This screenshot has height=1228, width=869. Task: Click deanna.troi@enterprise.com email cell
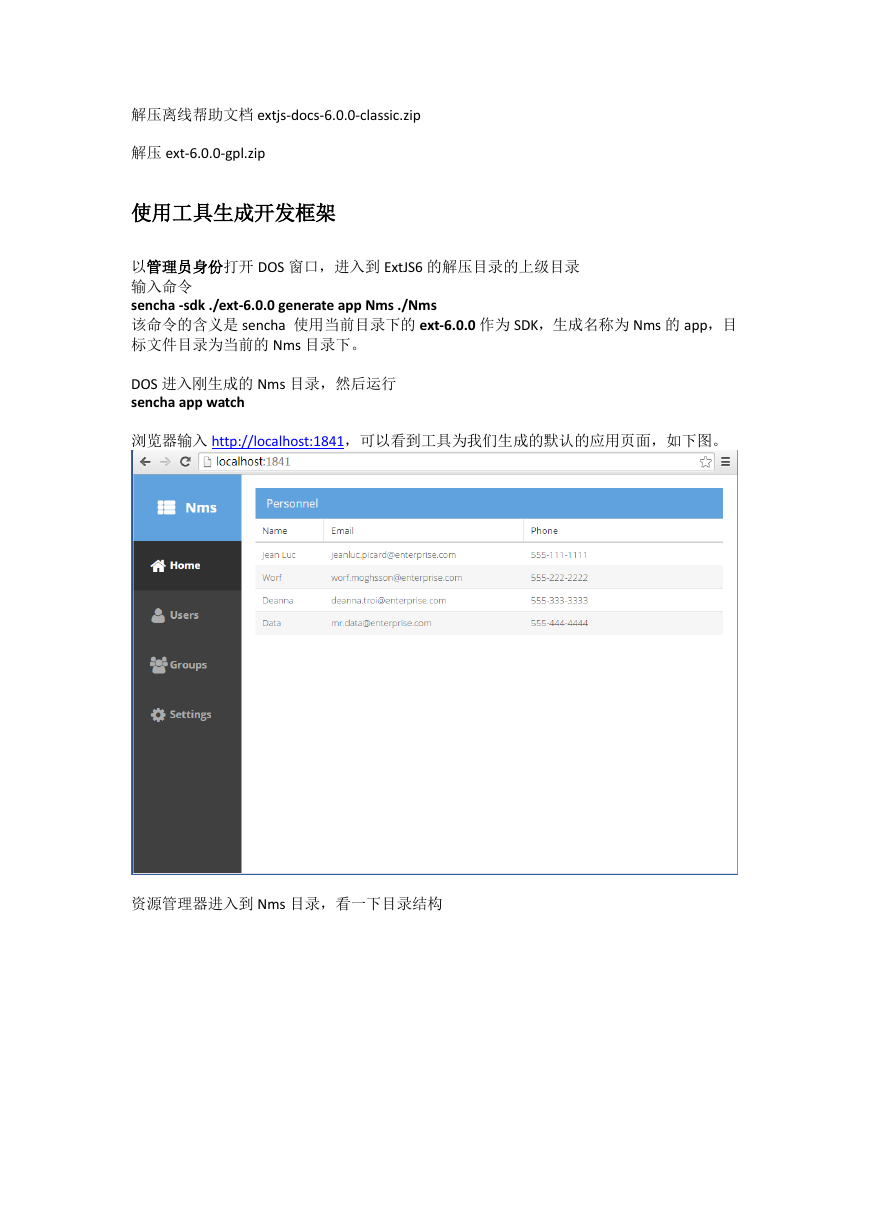point(389,600)
